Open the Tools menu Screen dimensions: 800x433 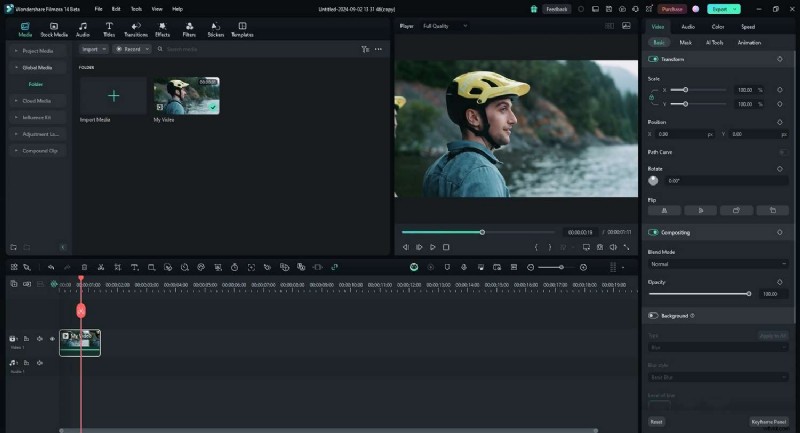pyautogui.click(x=136, y=9)
